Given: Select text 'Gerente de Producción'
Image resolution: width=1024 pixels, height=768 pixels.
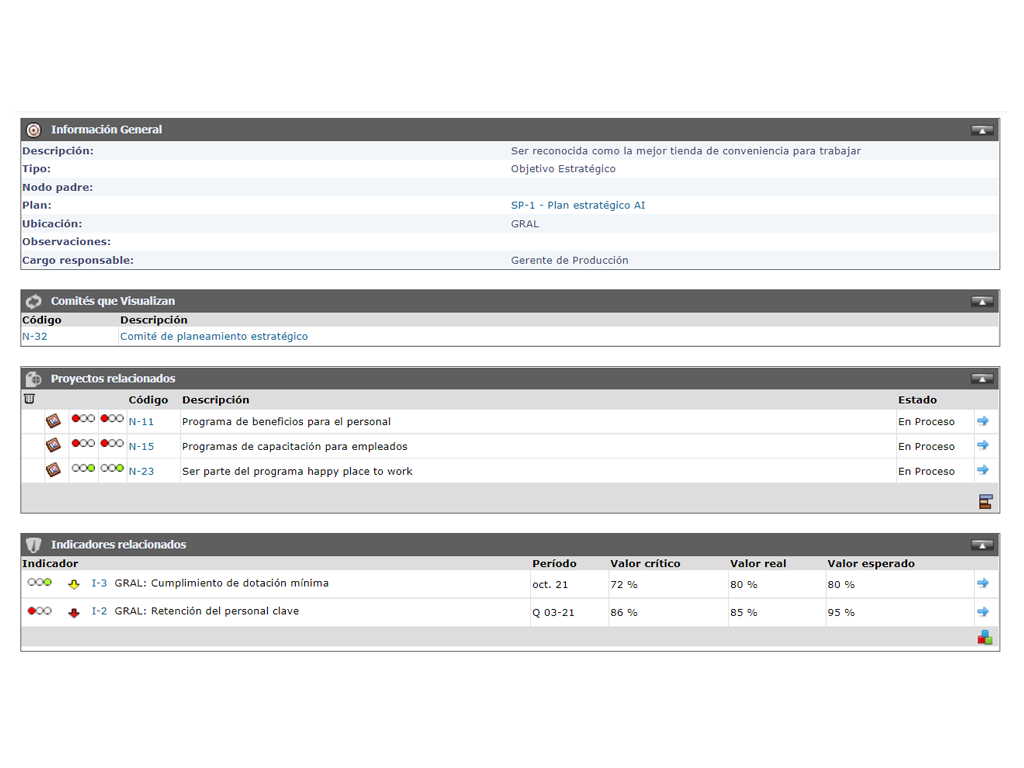Looking at the screenshot, I should coord(569,260).
